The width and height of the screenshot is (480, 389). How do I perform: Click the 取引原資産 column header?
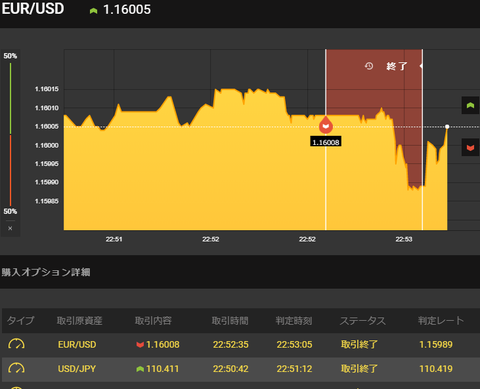pyautogui.click(x=79, y=321)
